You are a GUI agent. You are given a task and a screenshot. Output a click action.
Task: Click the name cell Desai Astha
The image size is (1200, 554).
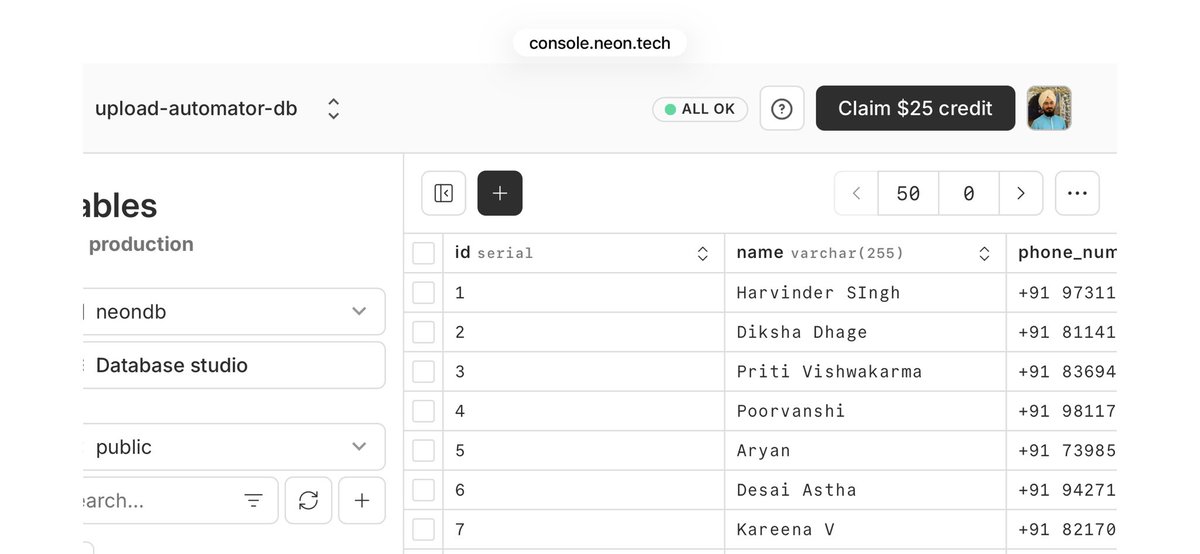point(866,490)
